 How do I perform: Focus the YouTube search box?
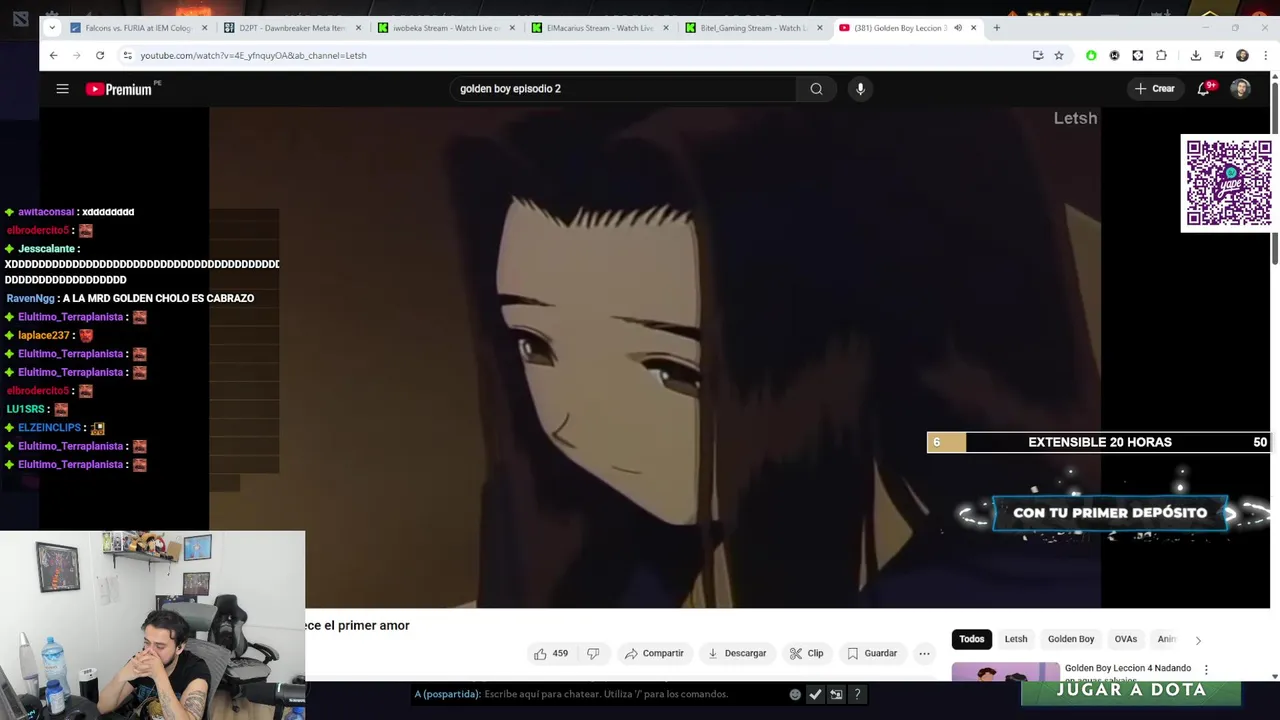(x=622, y=89)
